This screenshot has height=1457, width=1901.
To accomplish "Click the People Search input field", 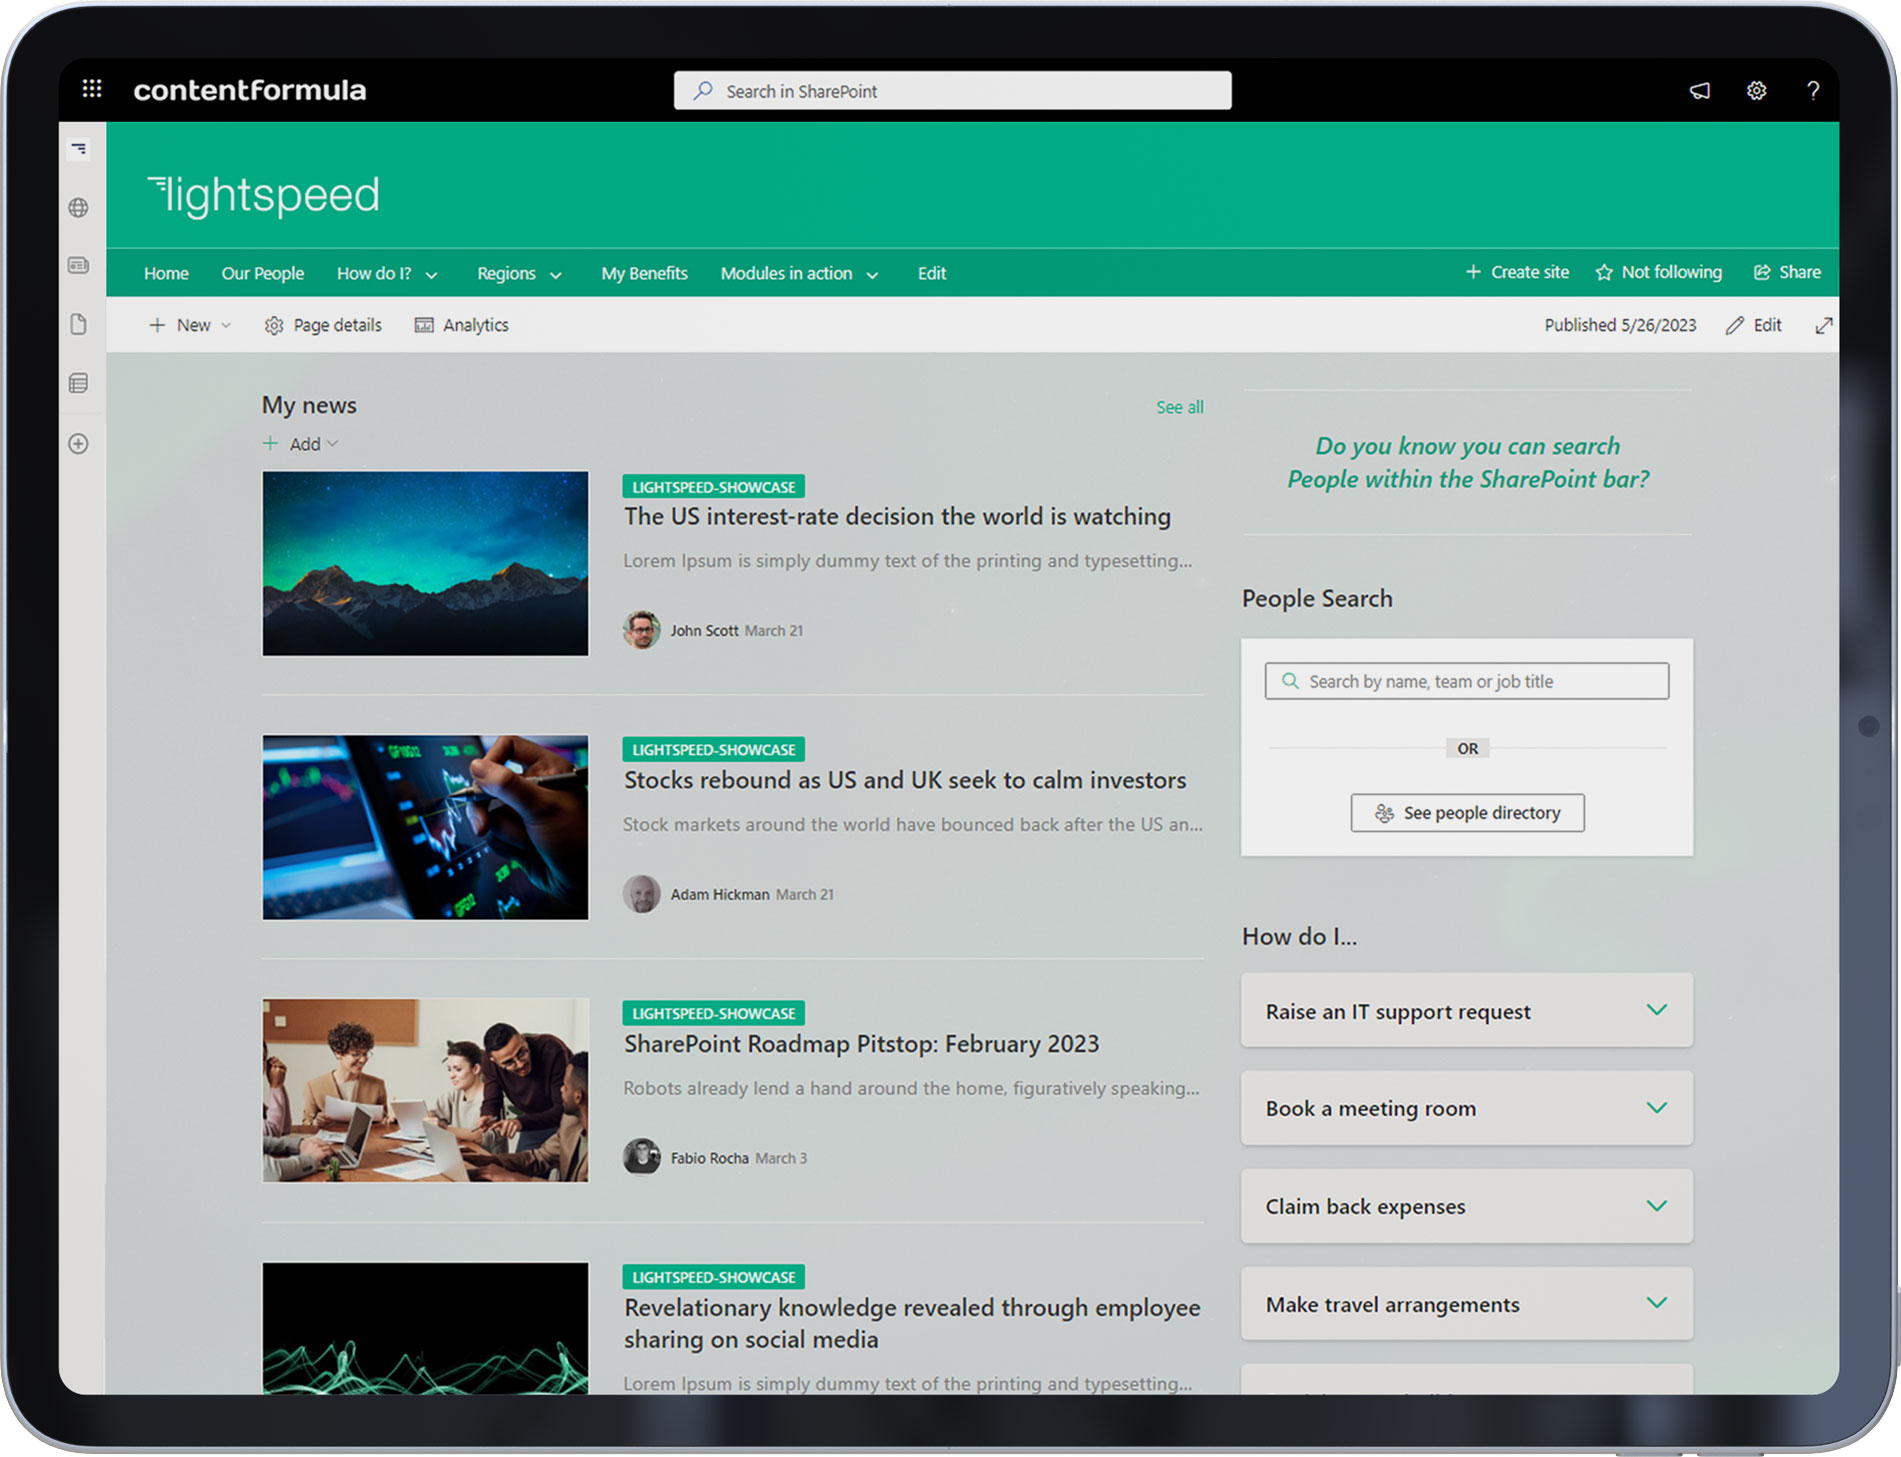I will tap(1466, 681).
